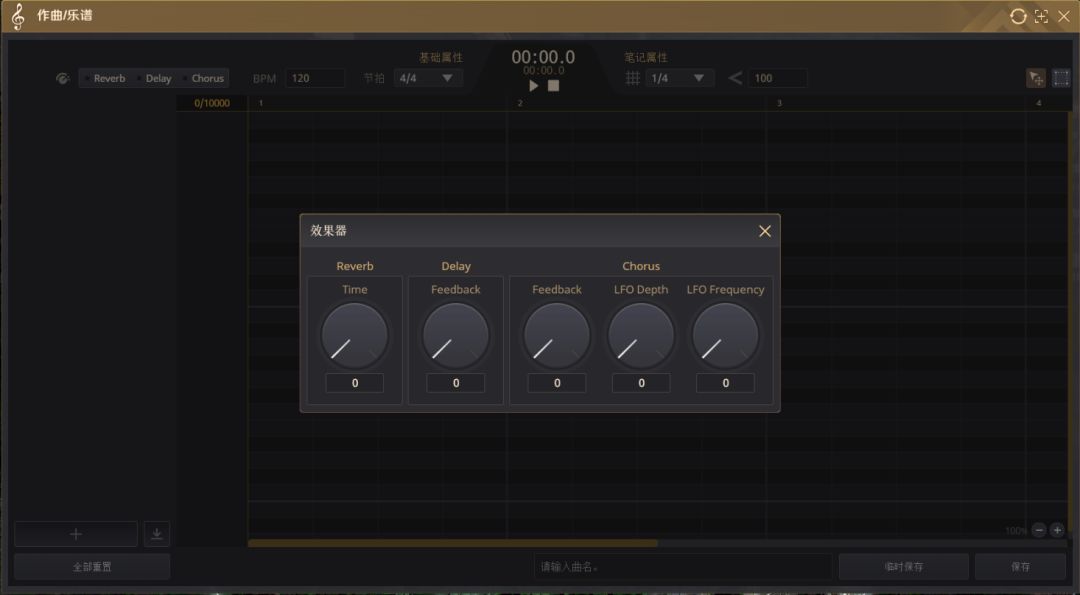Click the refresh icon in title bar
Viewport: 1080px width, 595px height.
(1018, 16)
